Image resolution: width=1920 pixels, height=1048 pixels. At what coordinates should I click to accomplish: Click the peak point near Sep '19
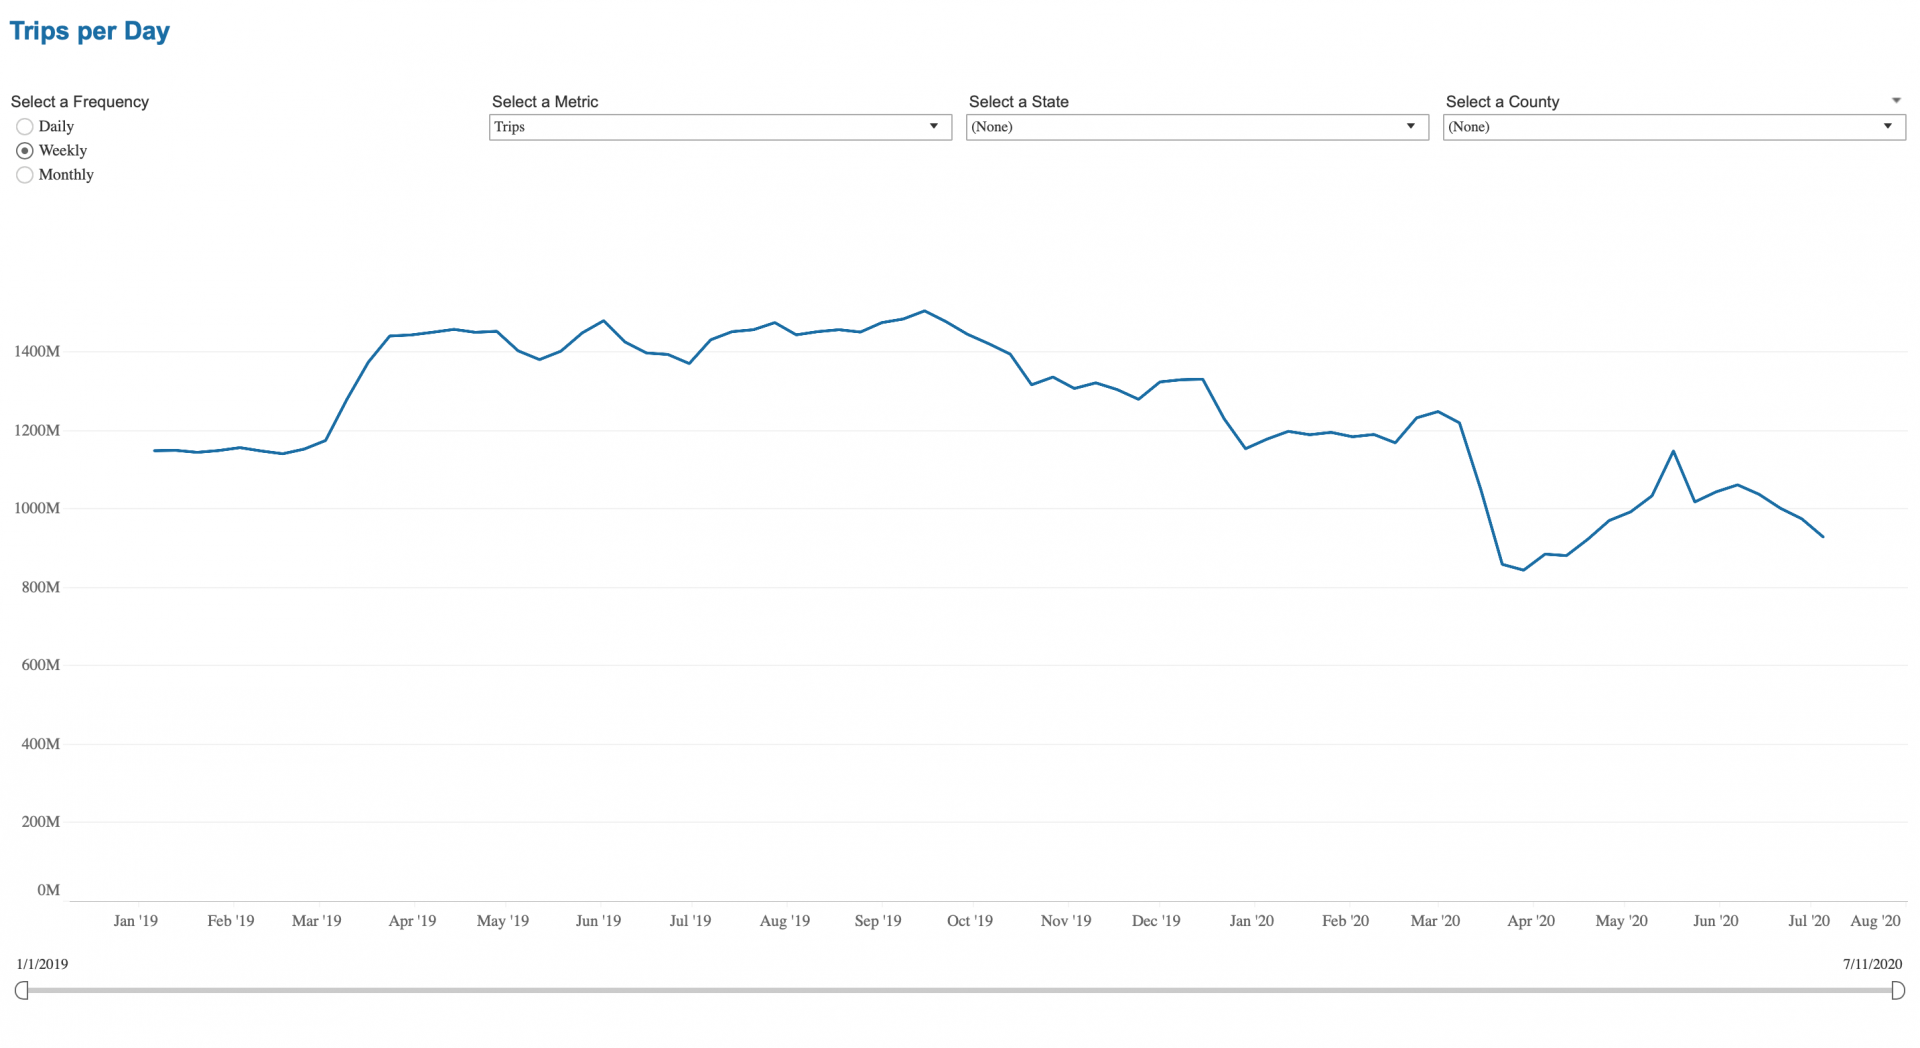click(925, 312)
